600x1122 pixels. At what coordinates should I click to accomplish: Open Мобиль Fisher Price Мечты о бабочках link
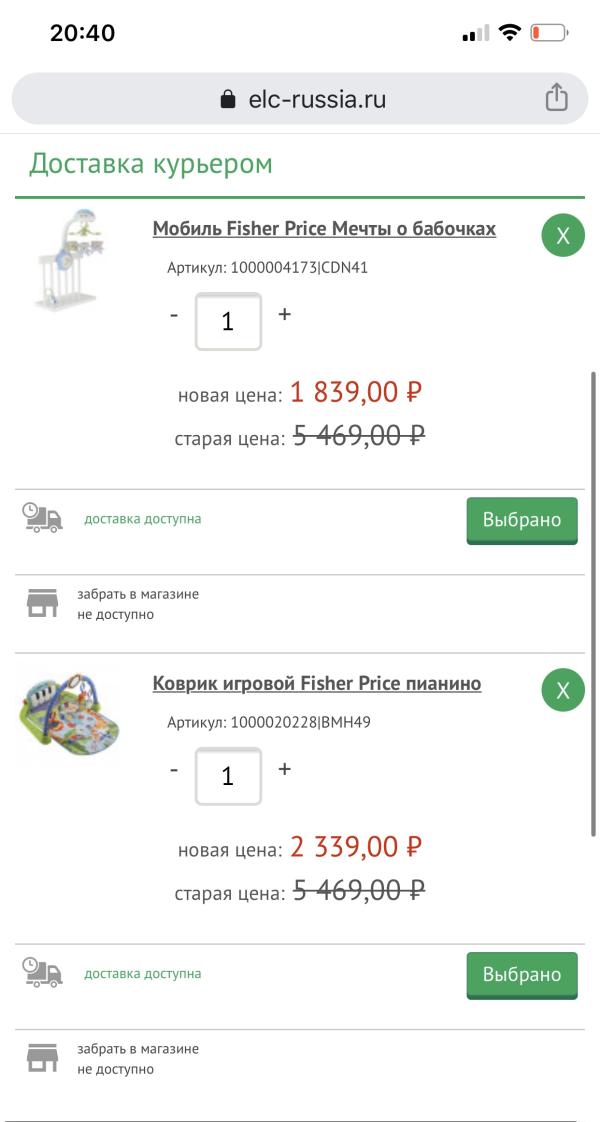point(324,229)
